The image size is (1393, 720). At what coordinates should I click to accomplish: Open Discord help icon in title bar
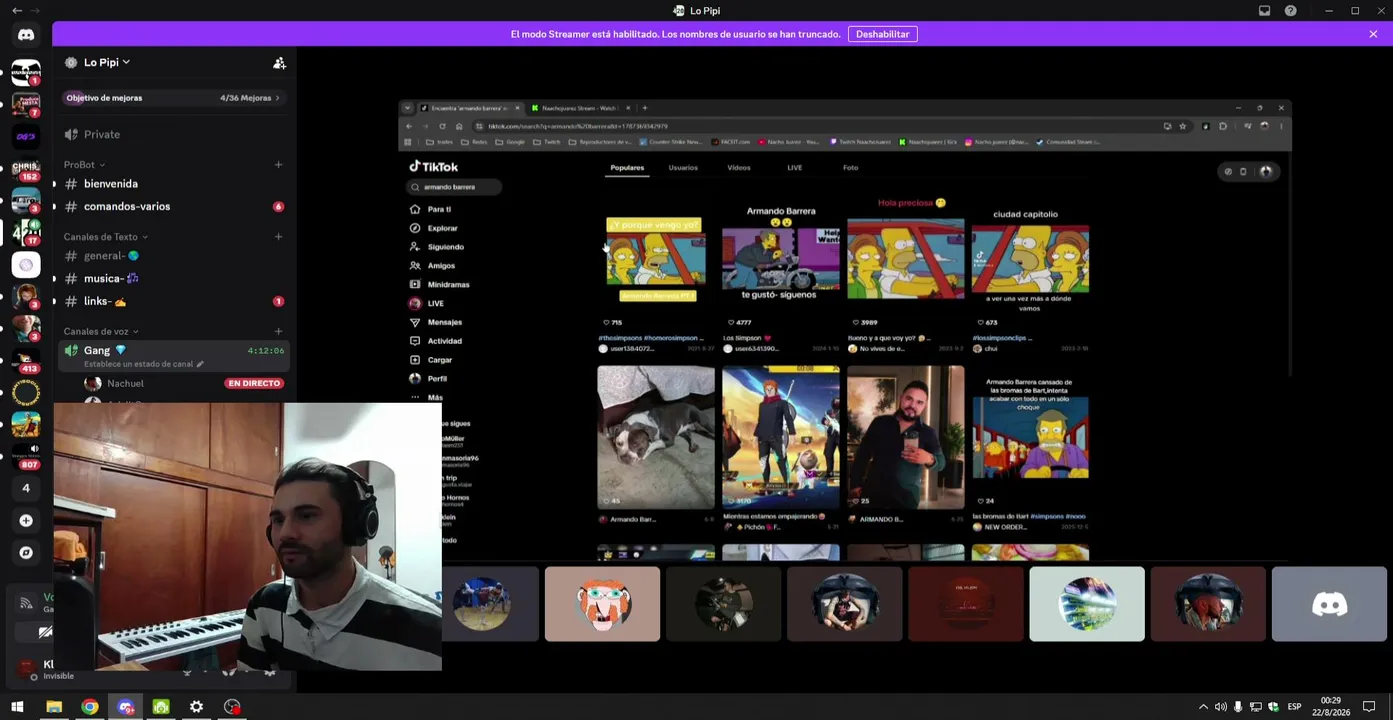coord(1290,11)
